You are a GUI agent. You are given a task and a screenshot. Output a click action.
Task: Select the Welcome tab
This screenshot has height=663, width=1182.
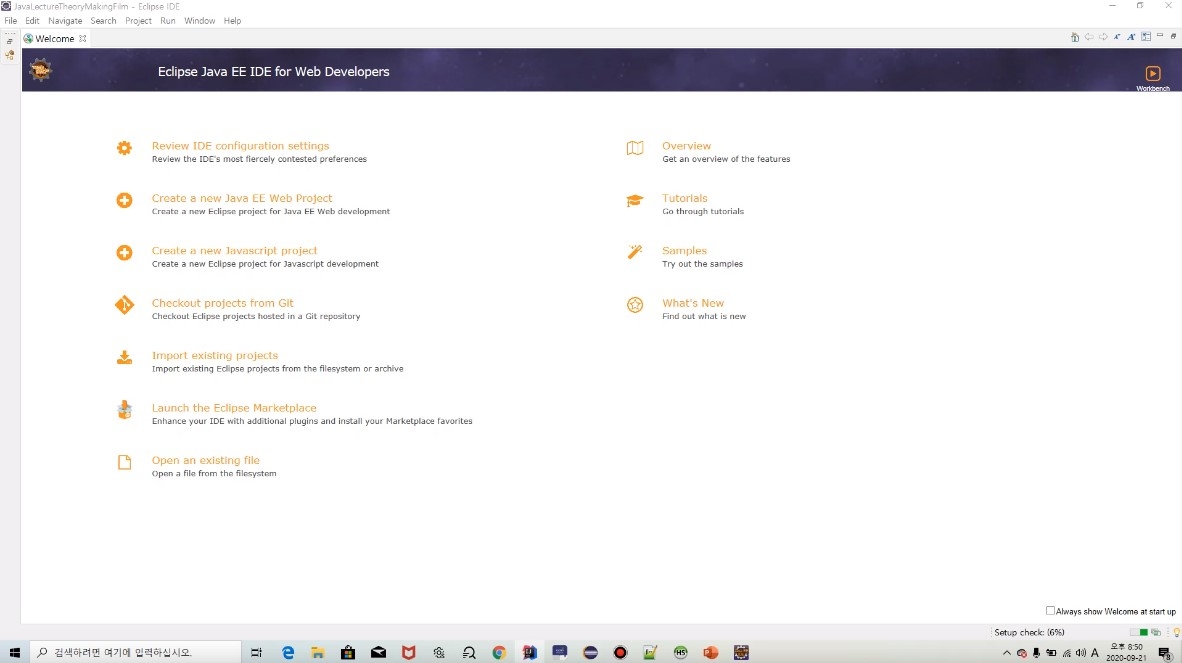(54, 38)
